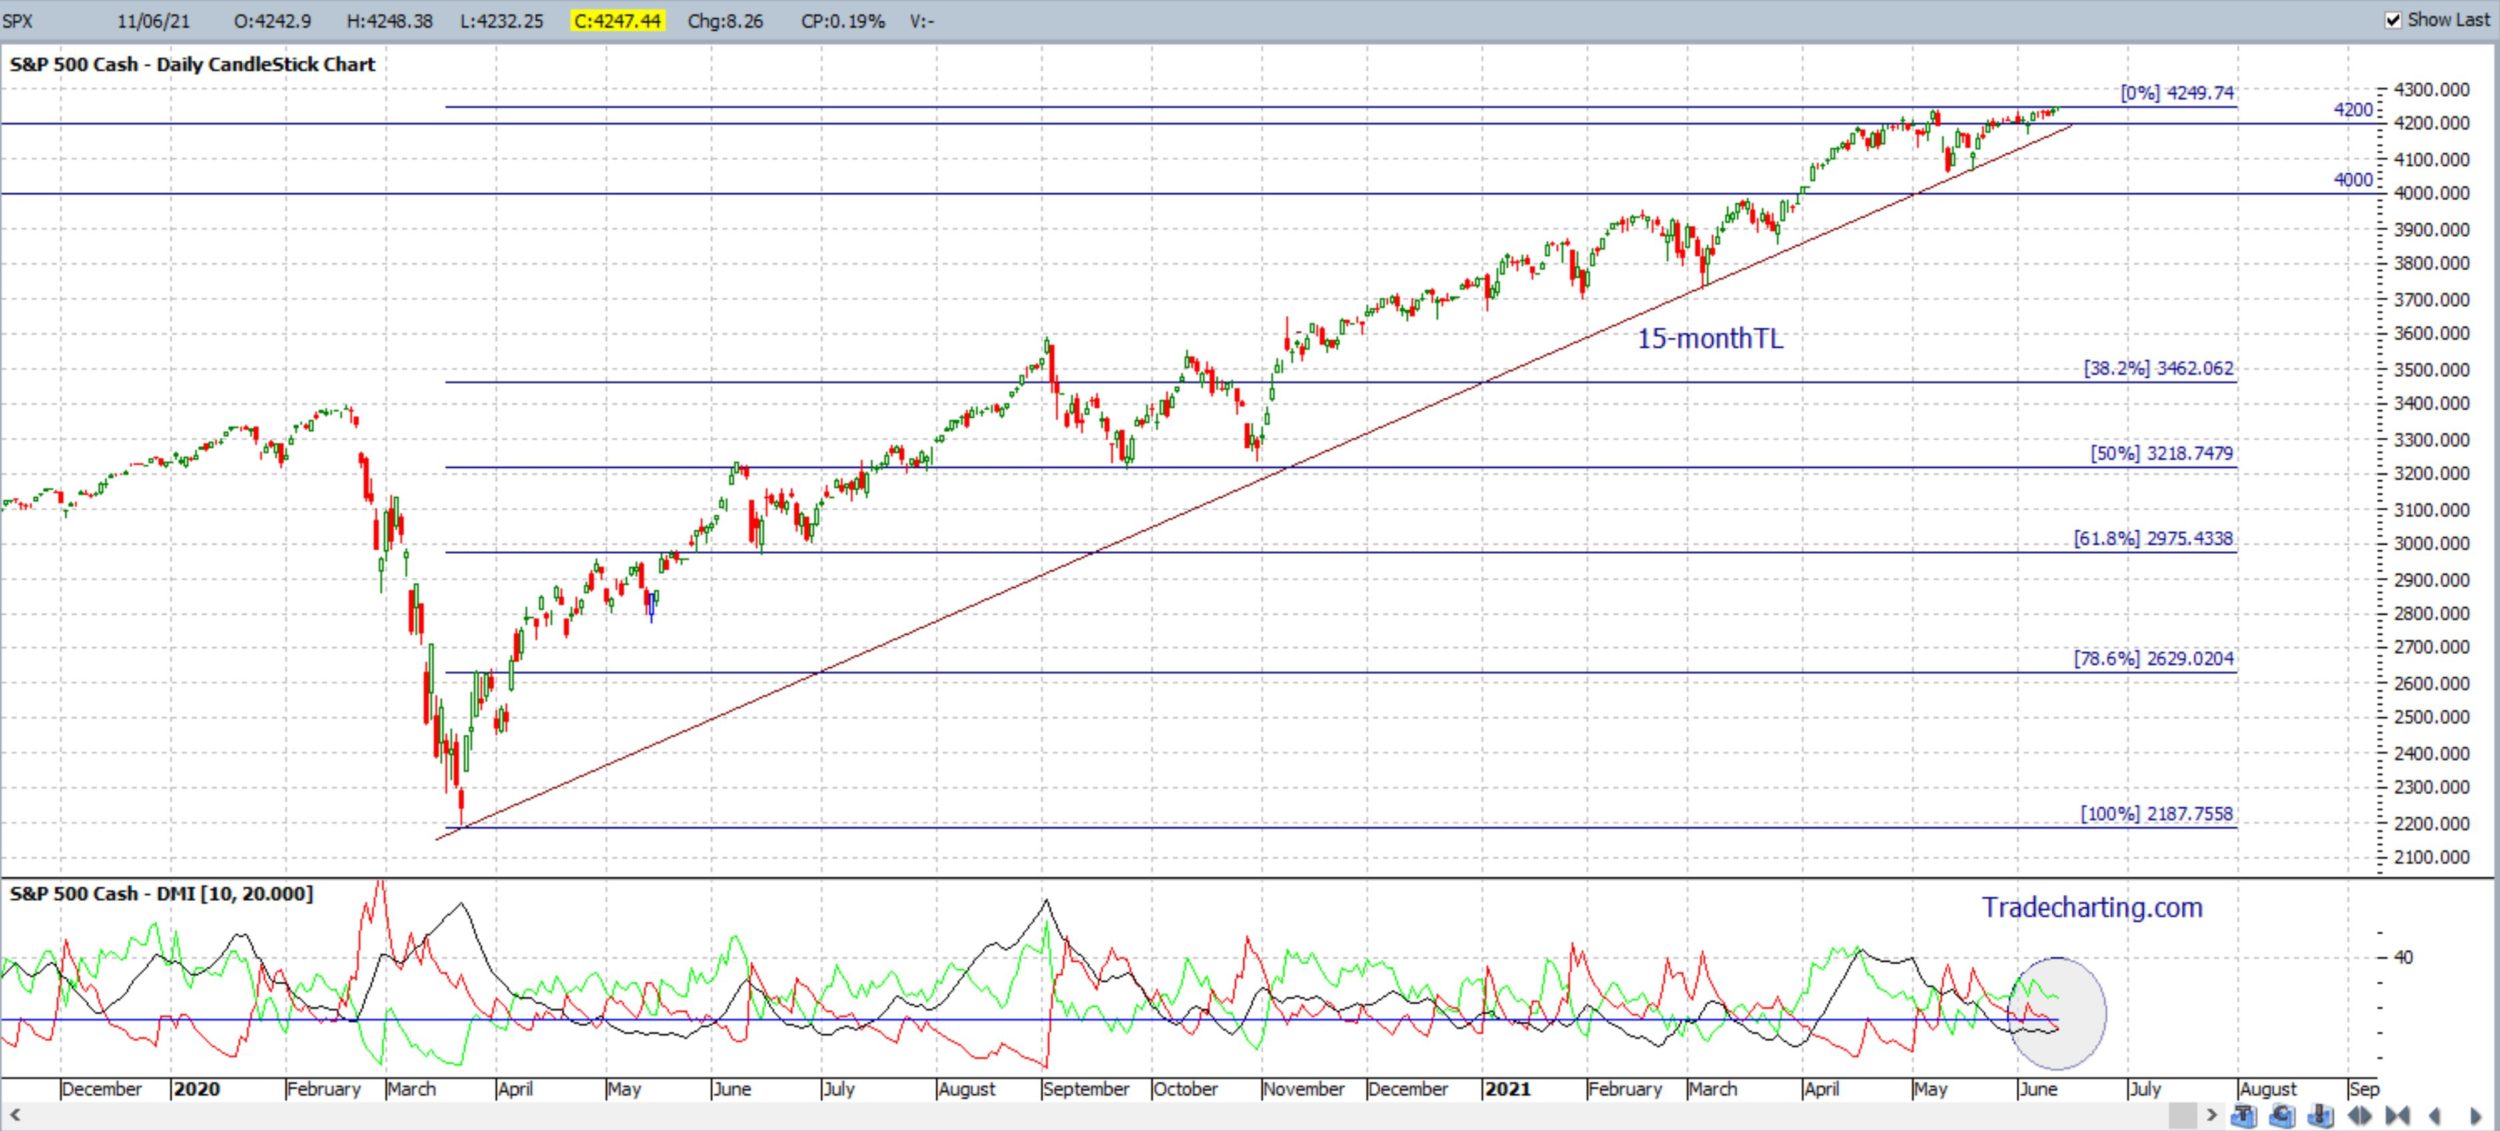Click the horizontal scrollbar left arrow

coord(15,1115)
